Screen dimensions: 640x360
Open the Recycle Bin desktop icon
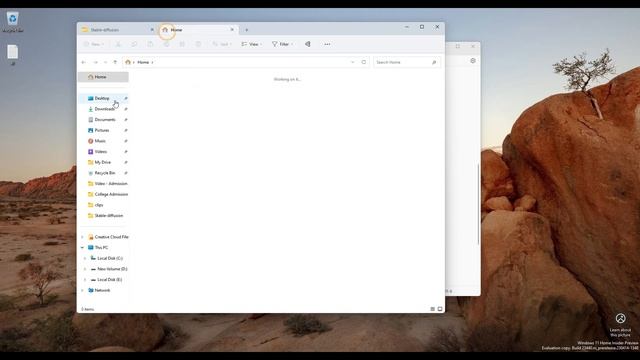tap(13, 21)
